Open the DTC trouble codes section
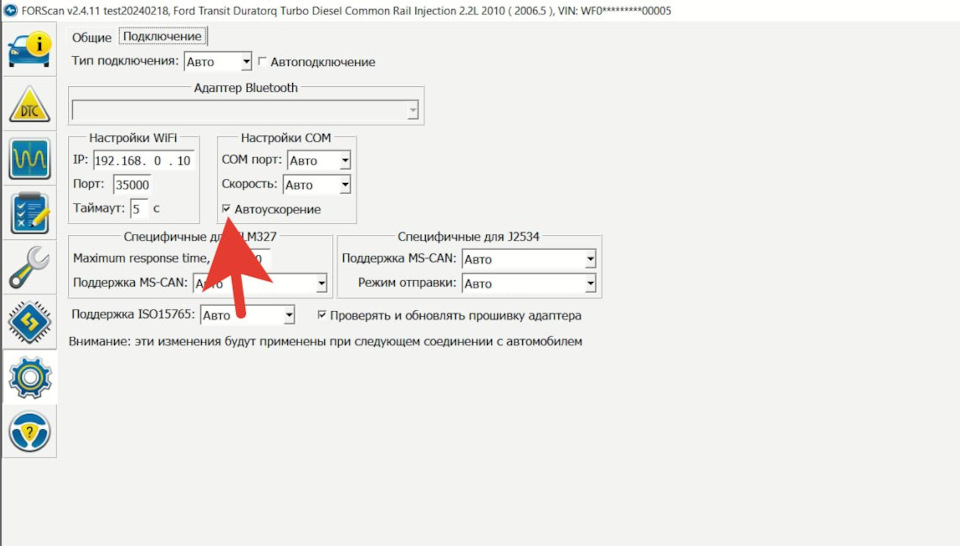 coord(29,104)
